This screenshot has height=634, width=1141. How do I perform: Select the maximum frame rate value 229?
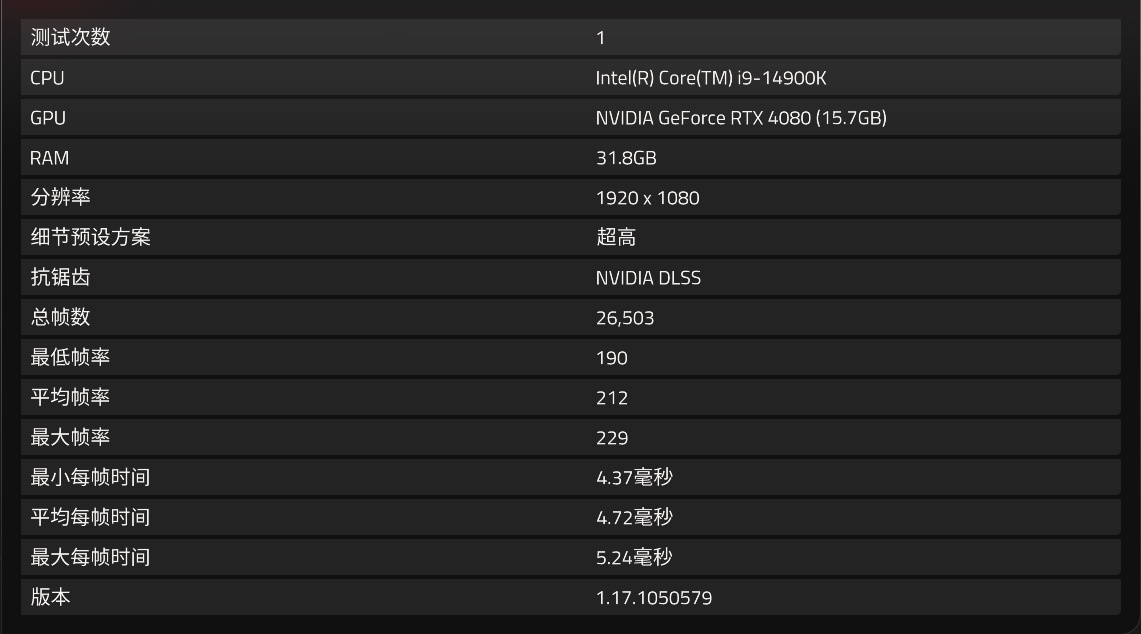(x=612, y=438)
